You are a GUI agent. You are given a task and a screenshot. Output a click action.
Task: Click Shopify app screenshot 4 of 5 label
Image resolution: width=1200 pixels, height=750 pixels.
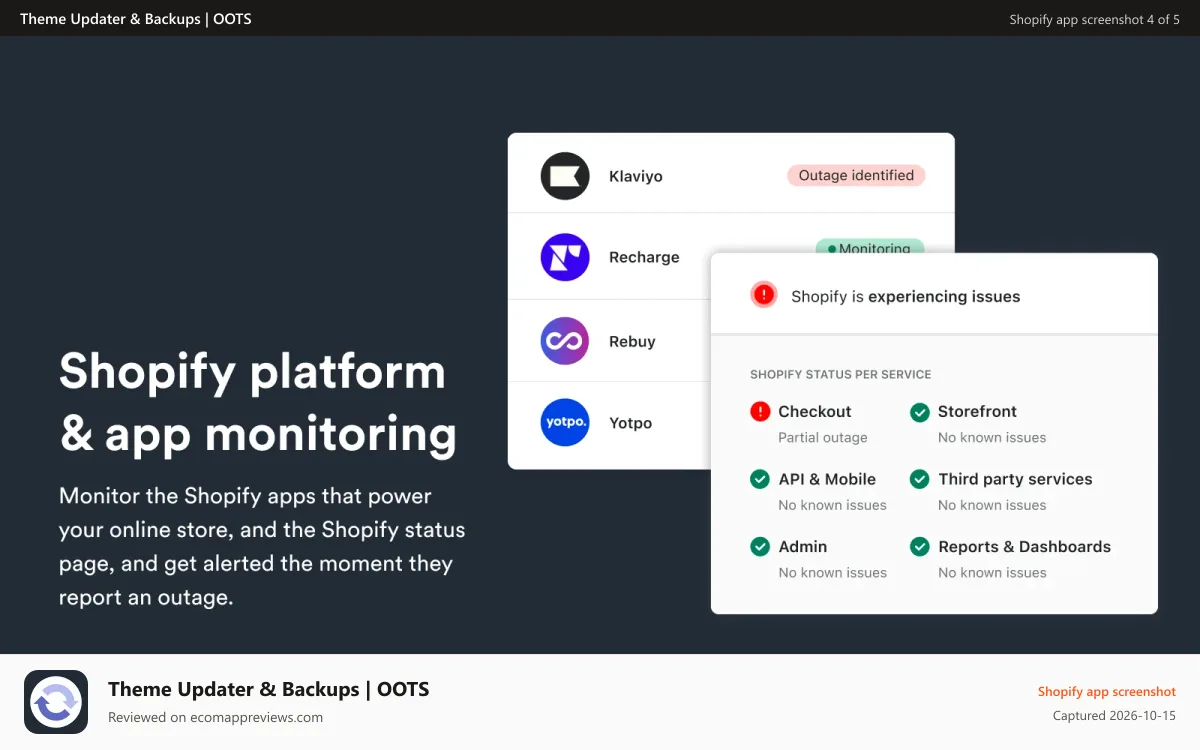(x=1095, y=19)
